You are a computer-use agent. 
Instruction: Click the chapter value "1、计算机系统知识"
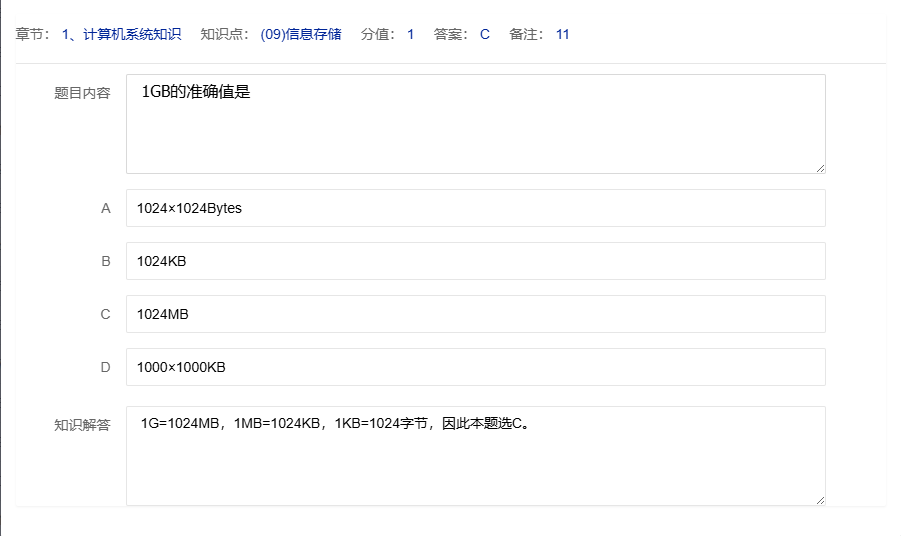click(121, 34)
